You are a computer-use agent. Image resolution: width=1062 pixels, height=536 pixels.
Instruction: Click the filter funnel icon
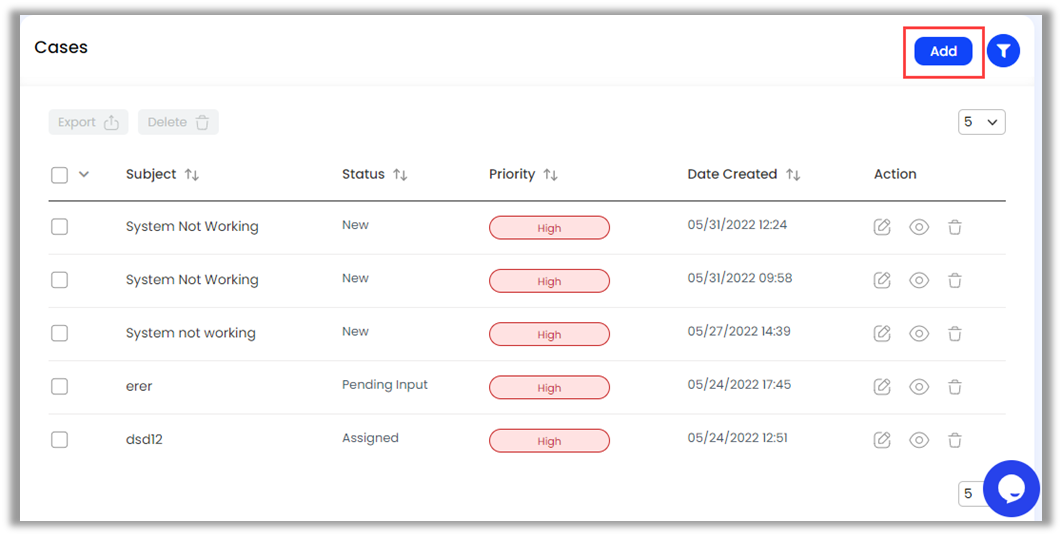coord(1003,51)
